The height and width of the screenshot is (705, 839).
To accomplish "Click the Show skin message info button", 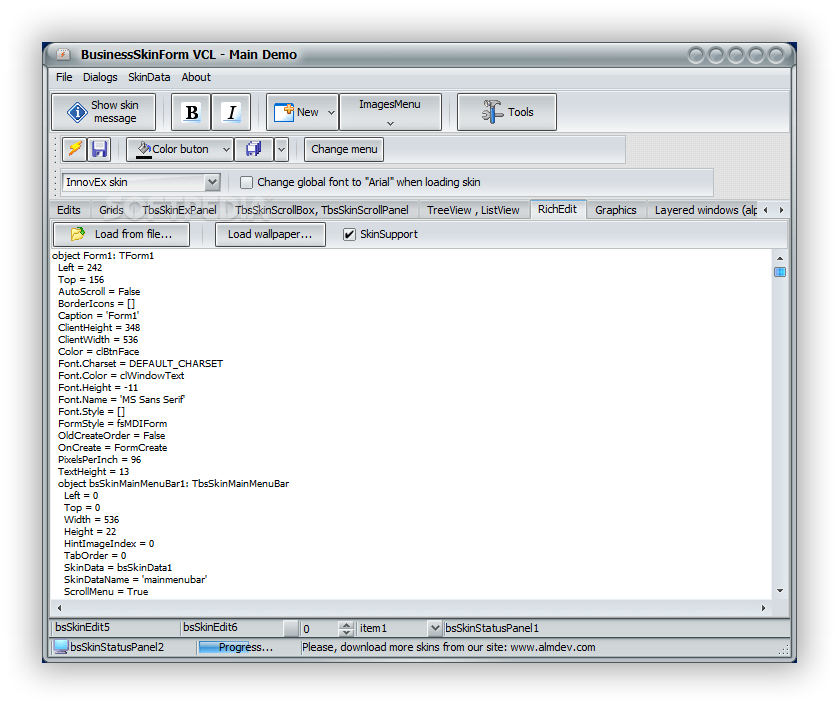I will click(104, 112).
